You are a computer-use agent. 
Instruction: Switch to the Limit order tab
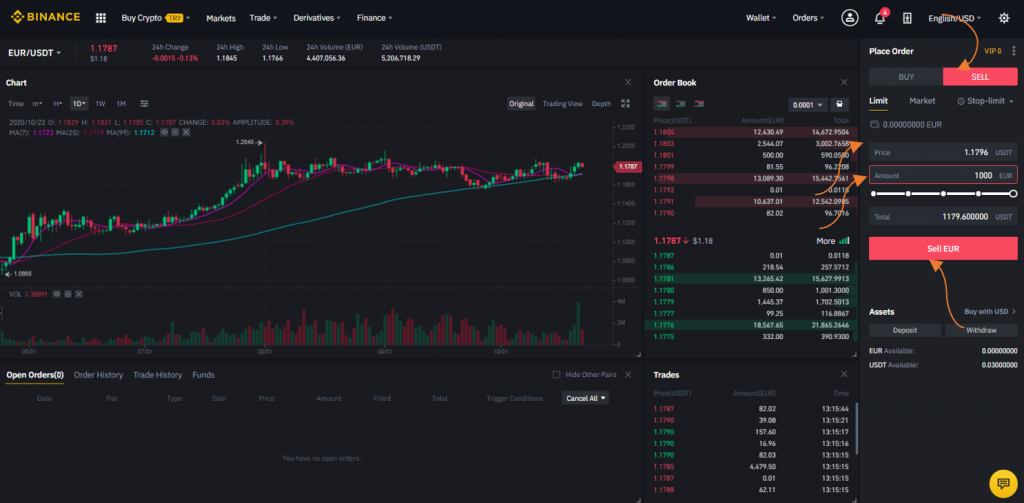[878, 101]
